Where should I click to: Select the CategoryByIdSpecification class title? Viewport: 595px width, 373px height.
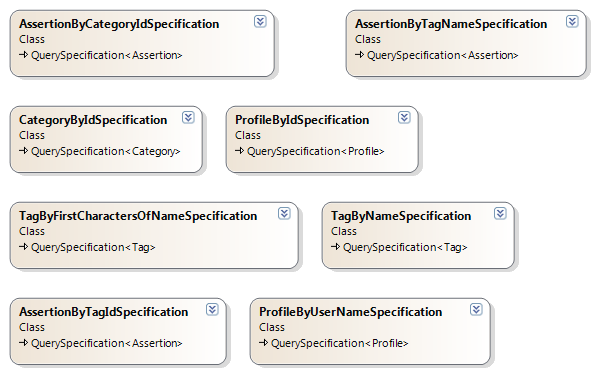[x=93, y=120]
